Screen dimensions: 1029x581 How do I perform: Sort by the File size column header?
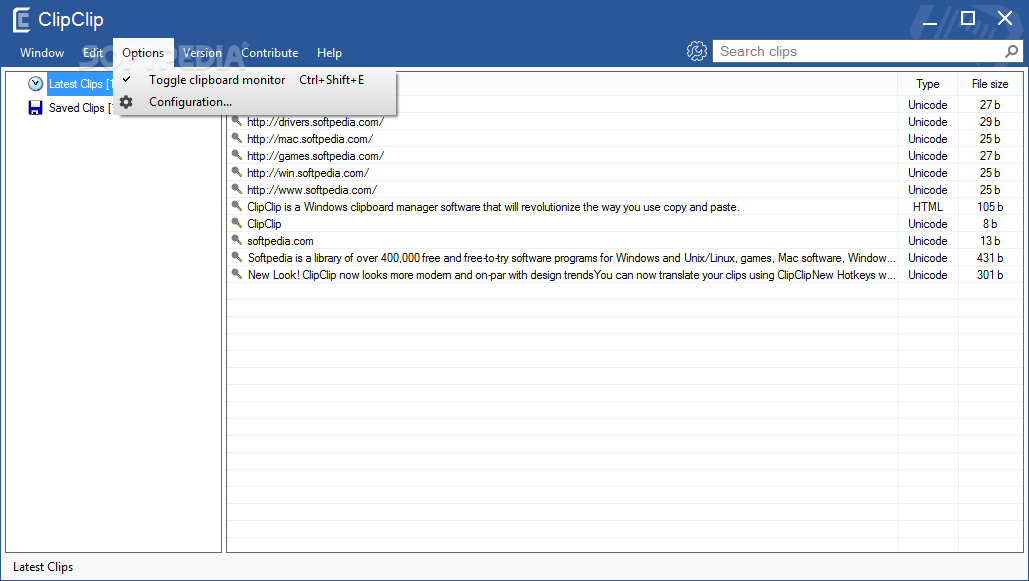point(990,83)
